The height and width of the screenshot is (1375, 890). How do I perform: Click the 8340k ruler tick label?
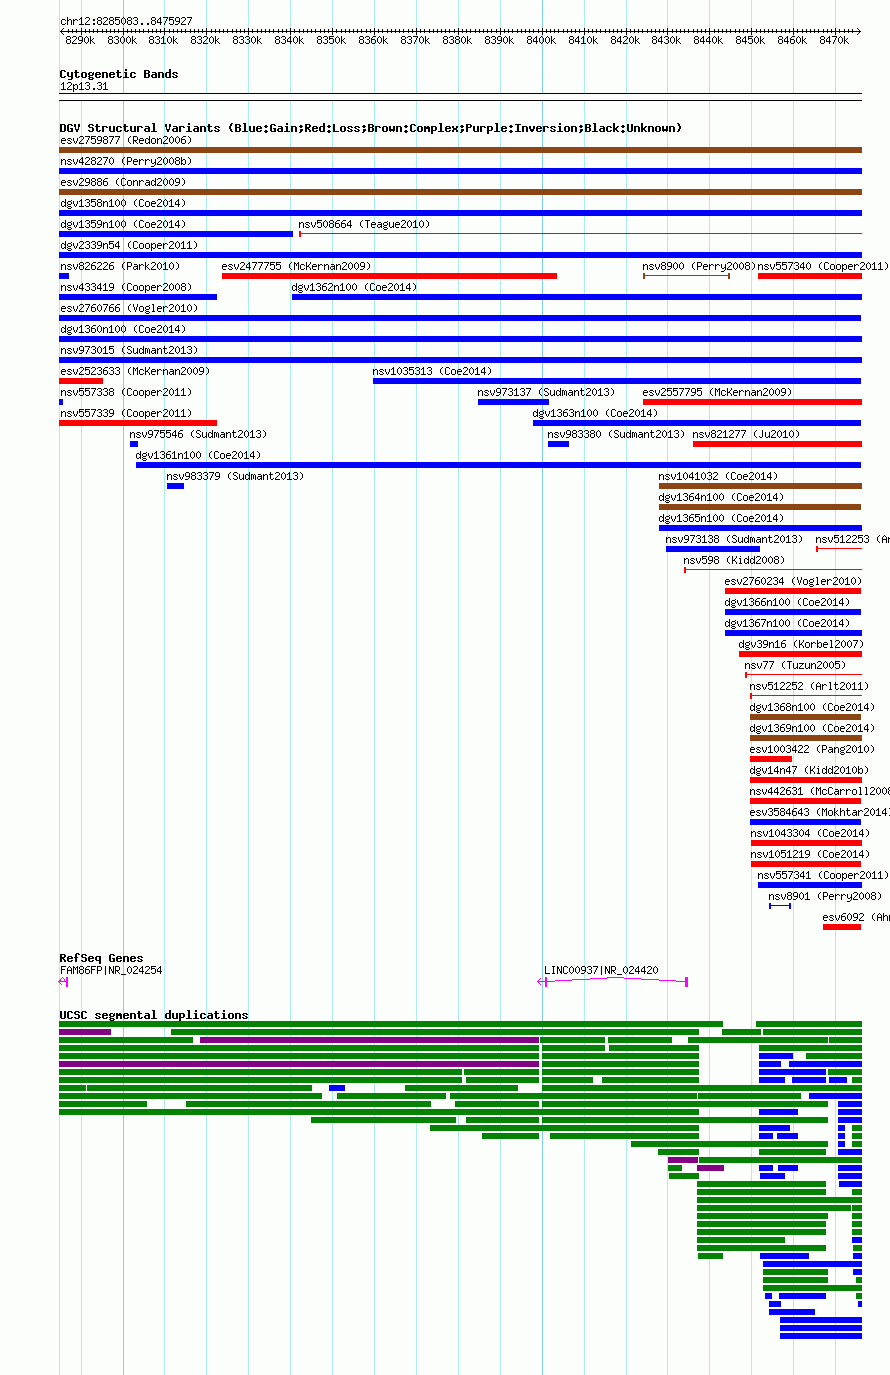(289, 40)
